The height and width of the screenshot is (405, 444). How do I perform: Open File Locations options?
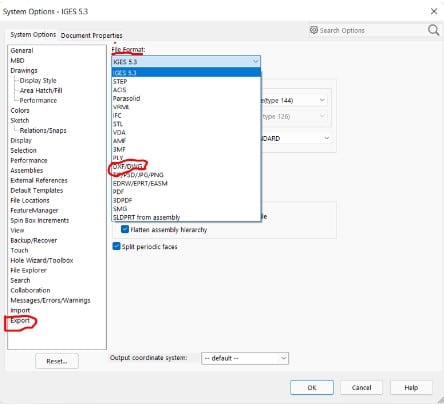point(30,201)
